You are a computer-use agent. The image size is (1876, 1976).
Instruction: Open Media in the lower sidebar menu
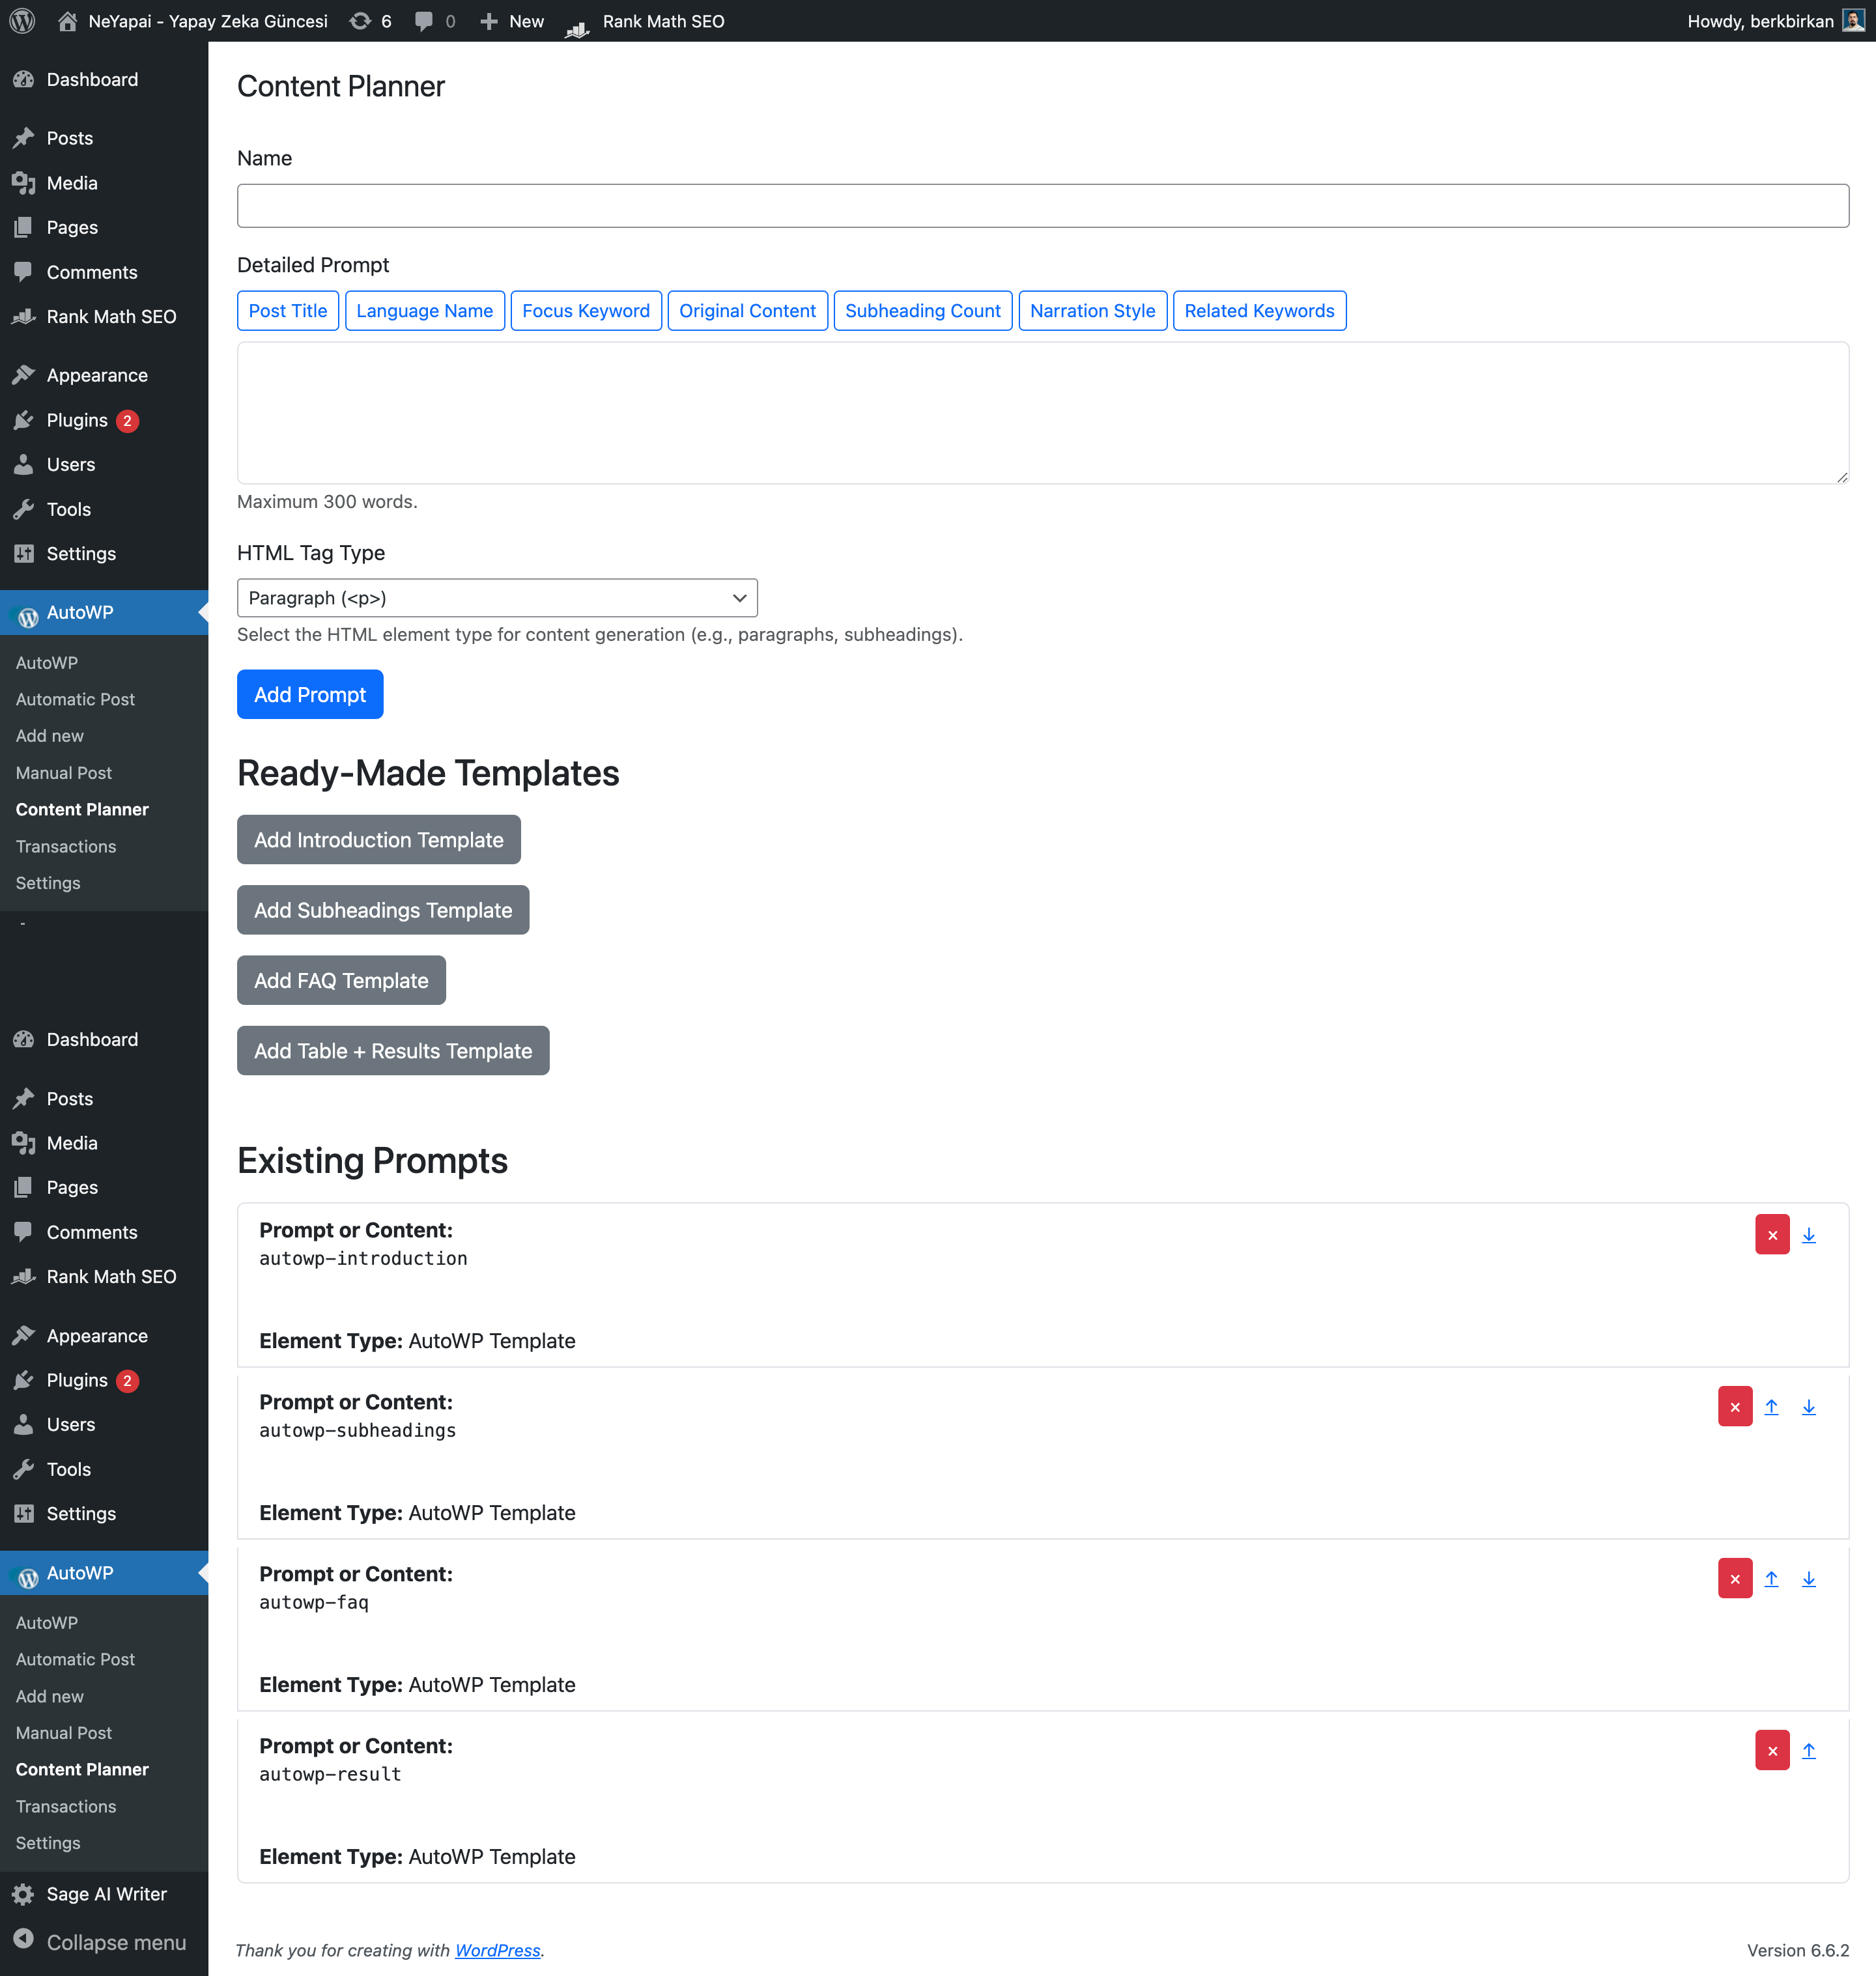(x=104, y=1143)
